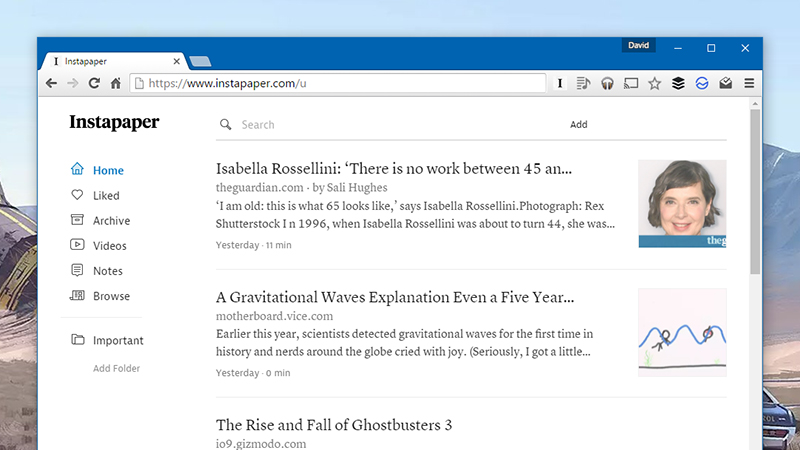The image size is (800, 450).
Task: Open the Browse section
Action: tap(111, 296)
